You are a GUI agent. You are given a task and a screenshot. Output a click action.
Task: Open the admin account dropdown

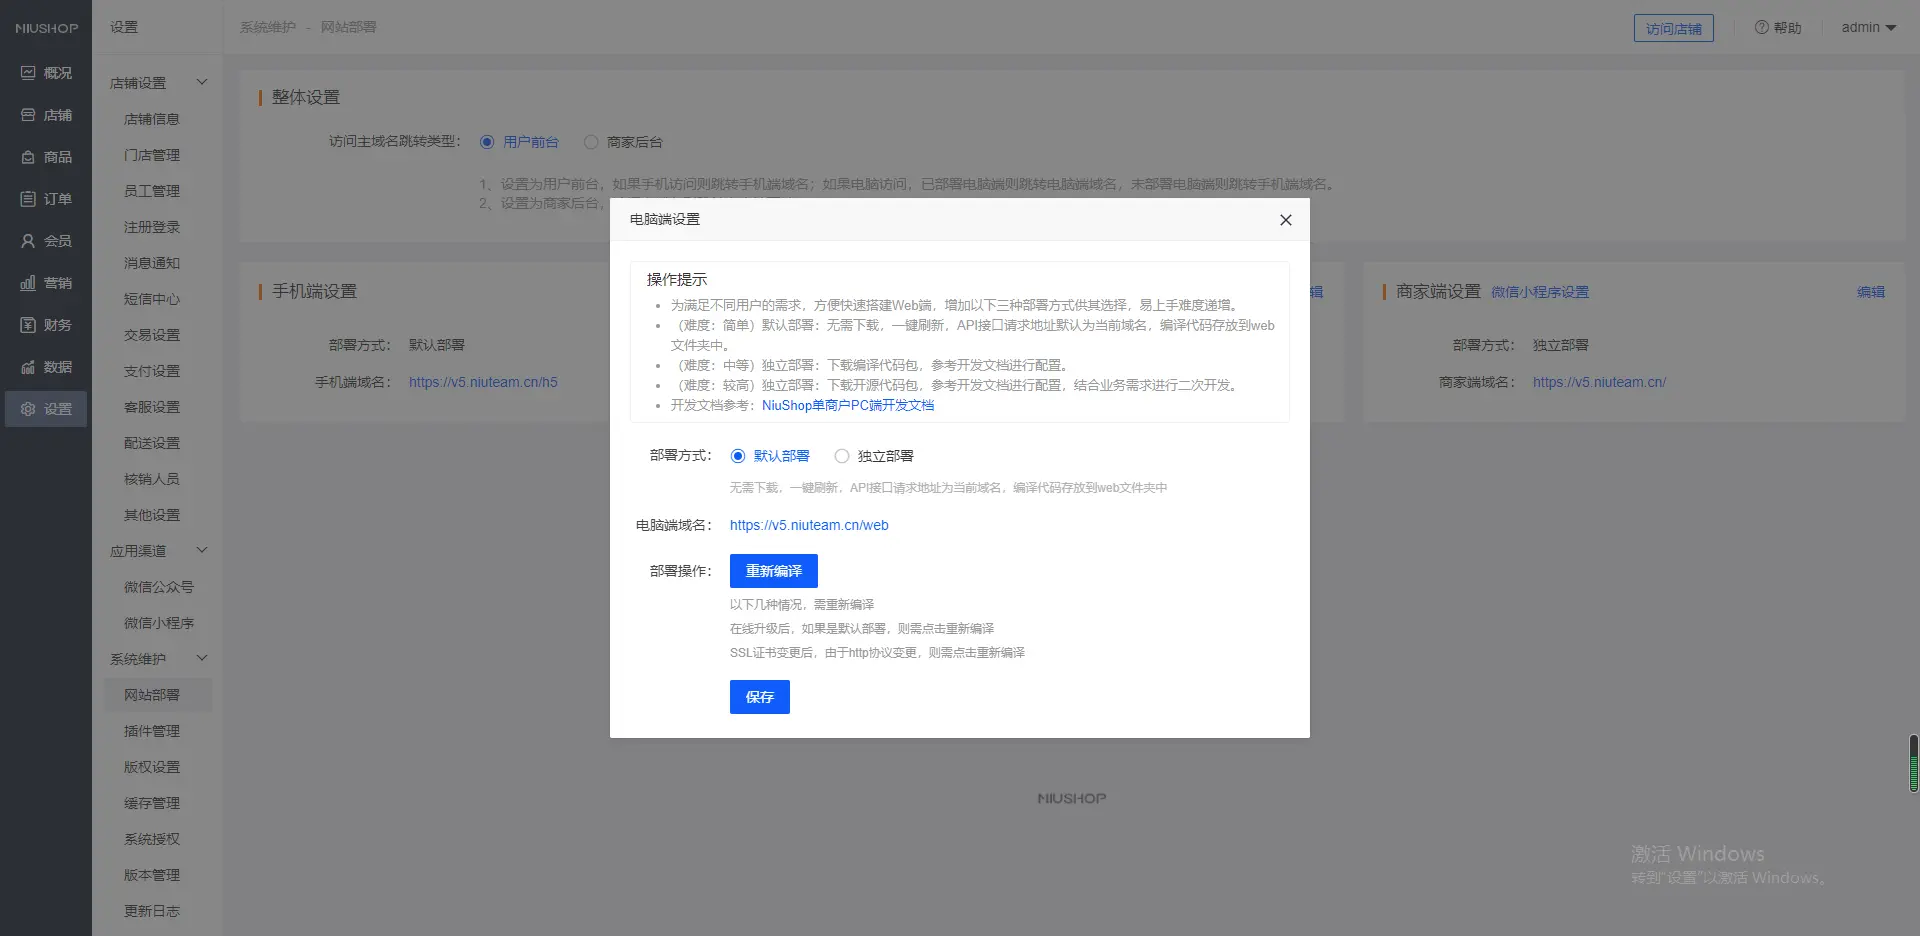point(1868,28)
